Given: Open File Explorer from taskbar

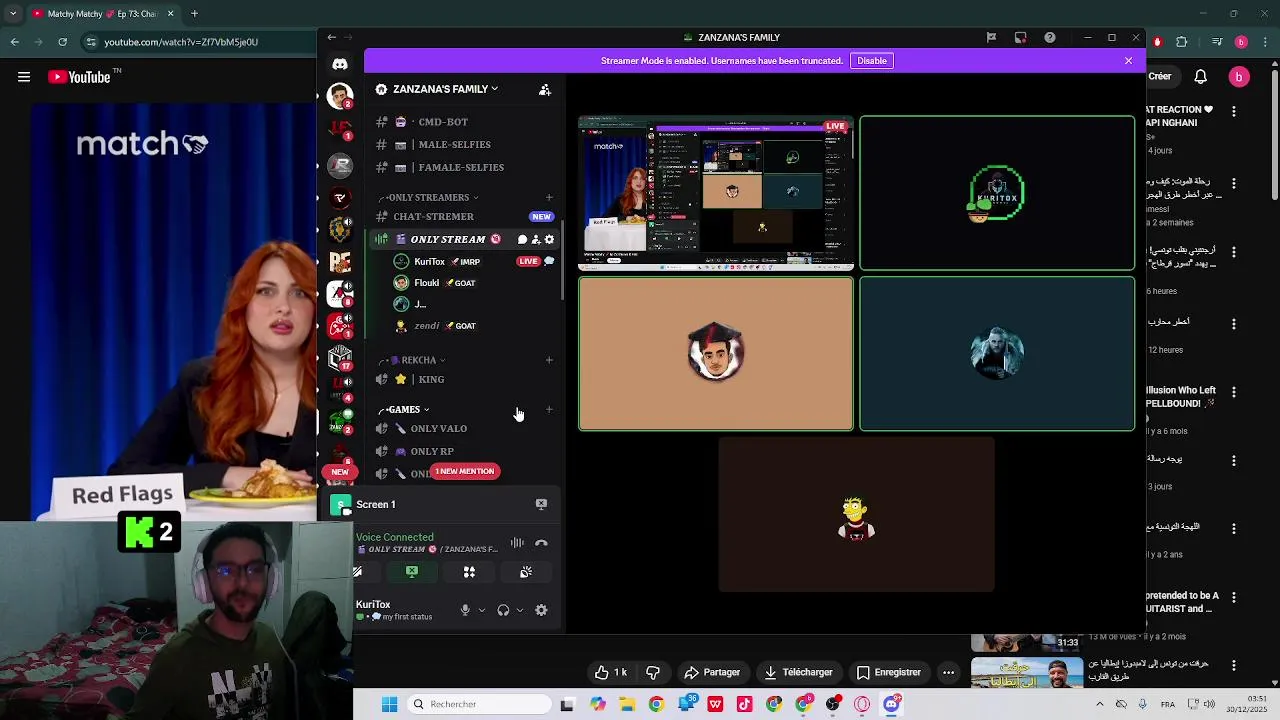Looking at the screenshot, I should click(x=627, y=704).
